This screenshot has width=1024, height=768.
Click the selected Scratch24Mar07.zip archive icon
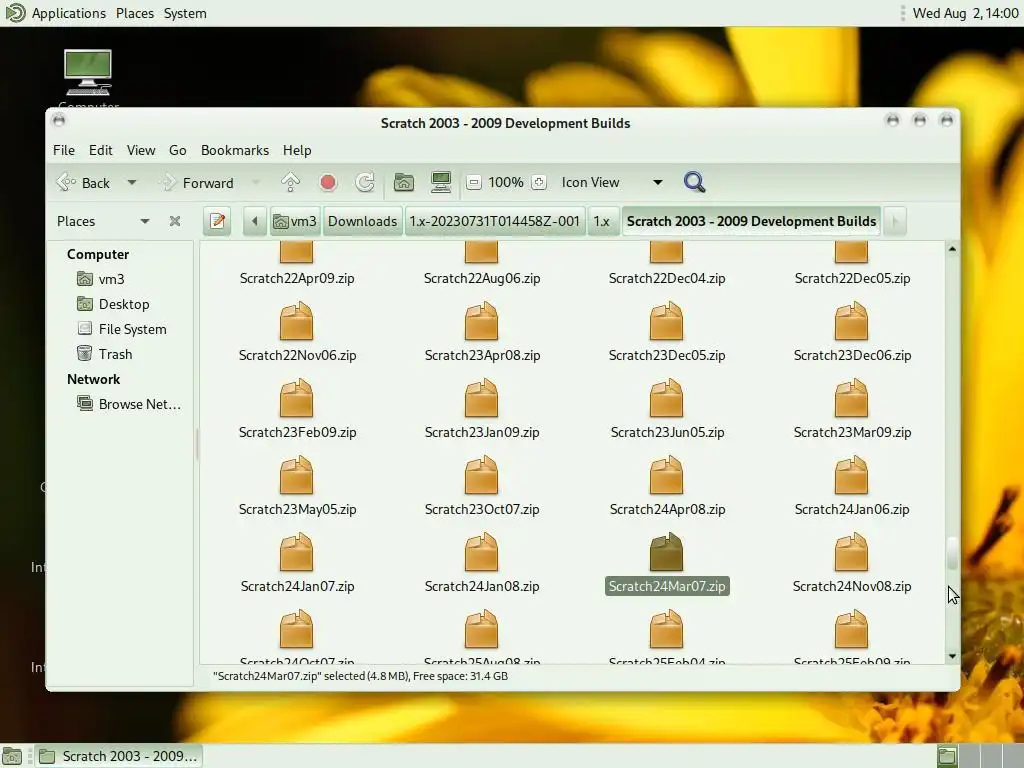(x=667, y=552)
